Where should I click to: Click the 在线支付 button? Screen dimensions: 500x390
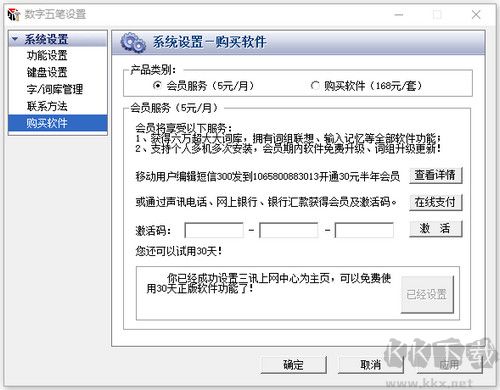click(435, 202)
